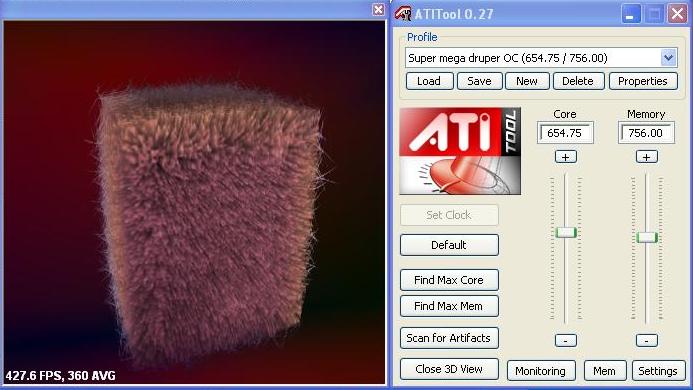The width and height of the screenshot is (693, 390).
Task: Close the 3D fur cube view window
Action: pyautogui.click(x=378, y=9)
